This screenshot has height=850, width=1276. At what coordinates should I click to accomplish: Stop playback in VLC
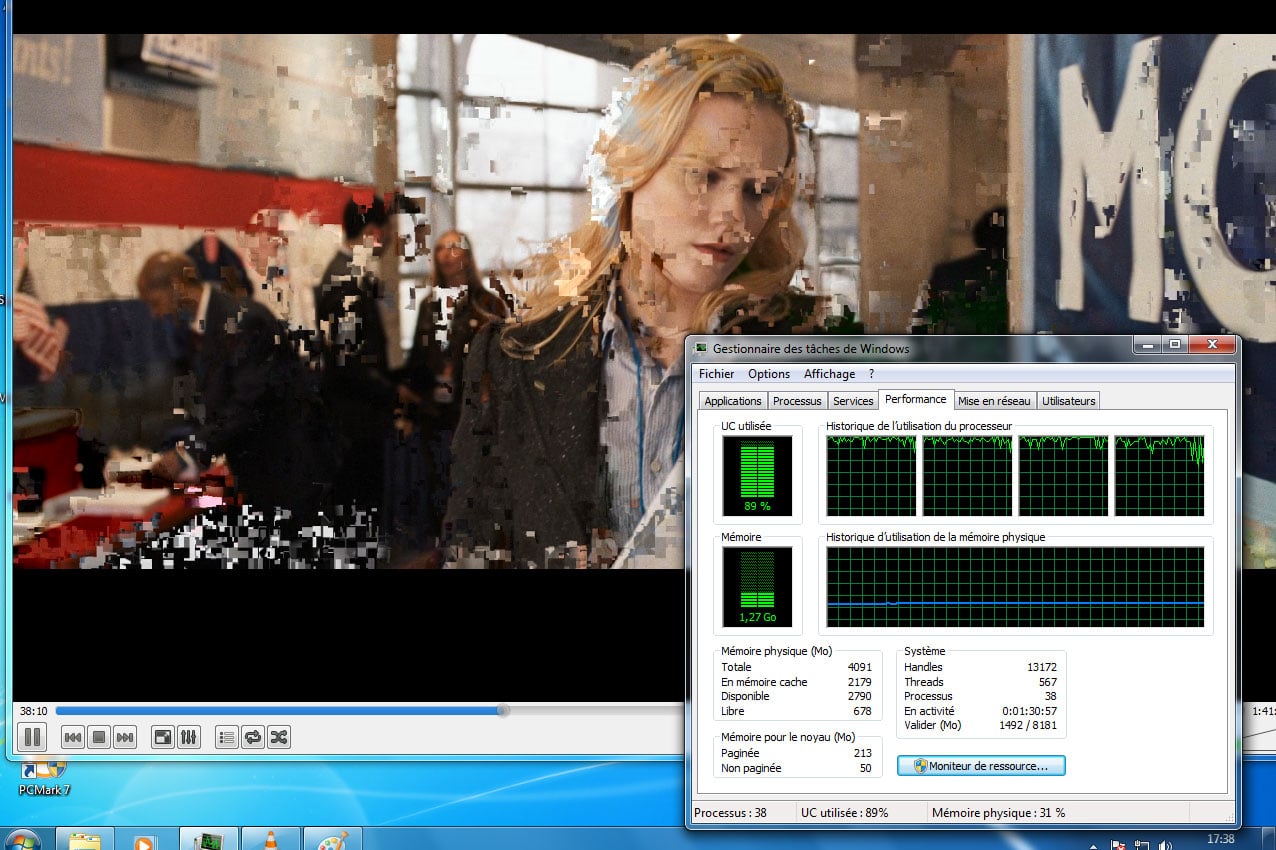tap(99, 738)
